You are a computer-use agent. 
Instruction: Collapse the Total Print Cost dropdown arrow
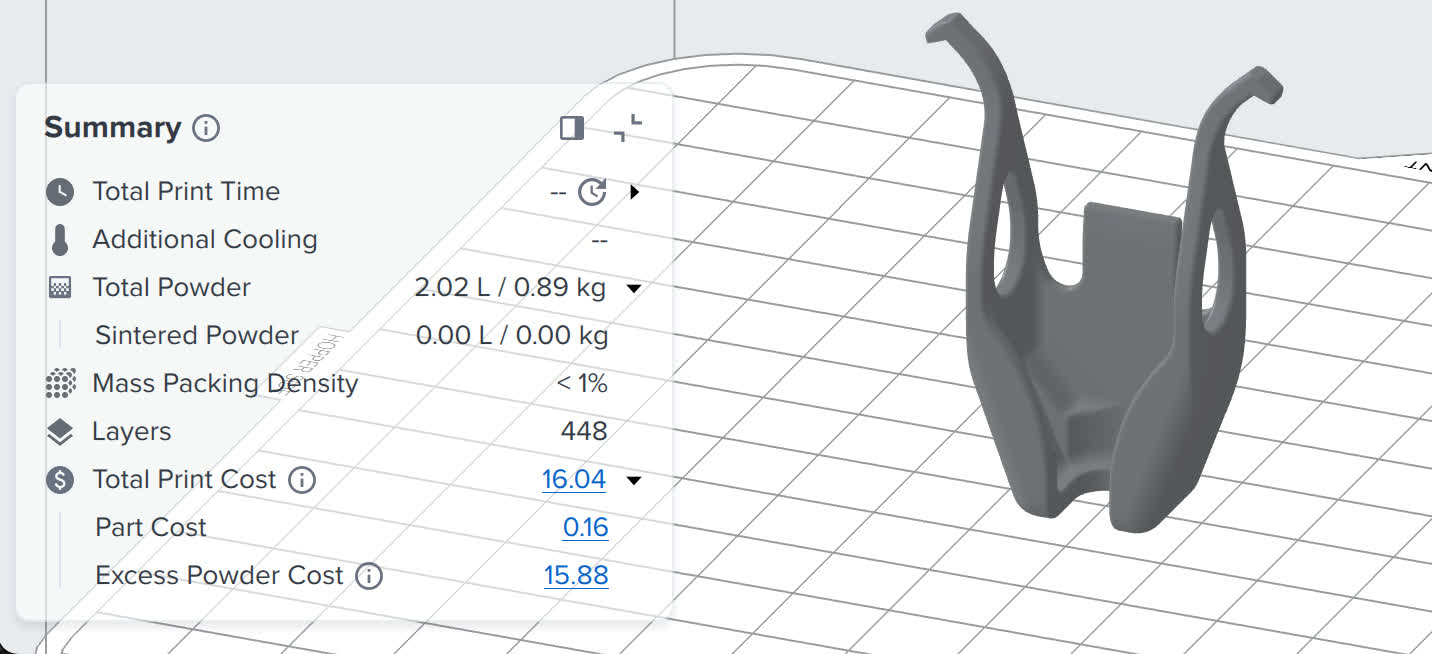(x=633, y=481)
